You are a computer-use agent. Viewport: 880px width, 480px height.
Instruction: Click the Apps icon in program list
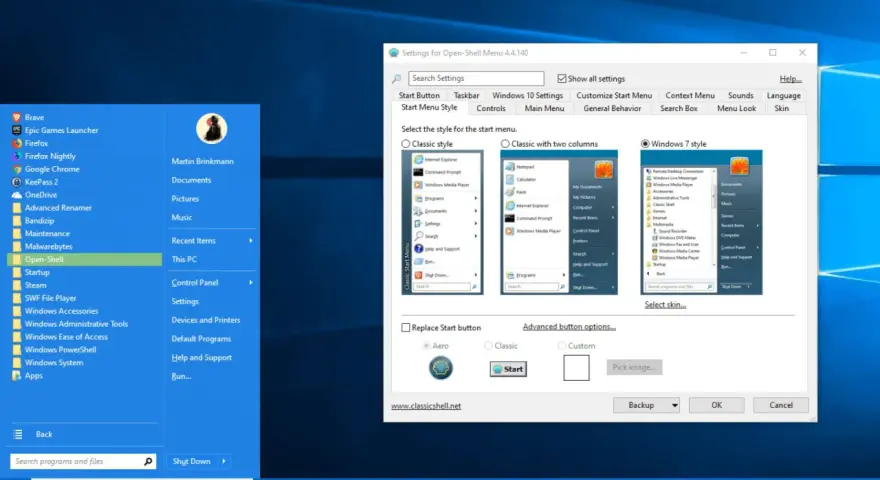(17, 376)
